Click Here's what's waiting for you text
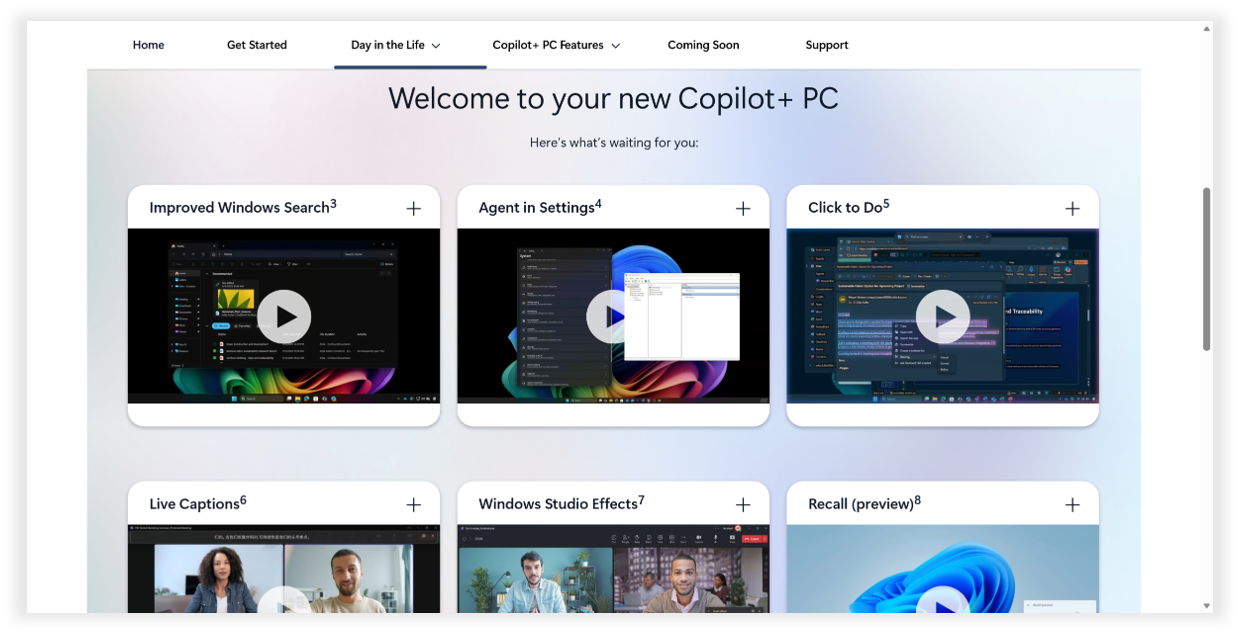Viewport: 1240px width, 634px height. [x=613, y=143]
